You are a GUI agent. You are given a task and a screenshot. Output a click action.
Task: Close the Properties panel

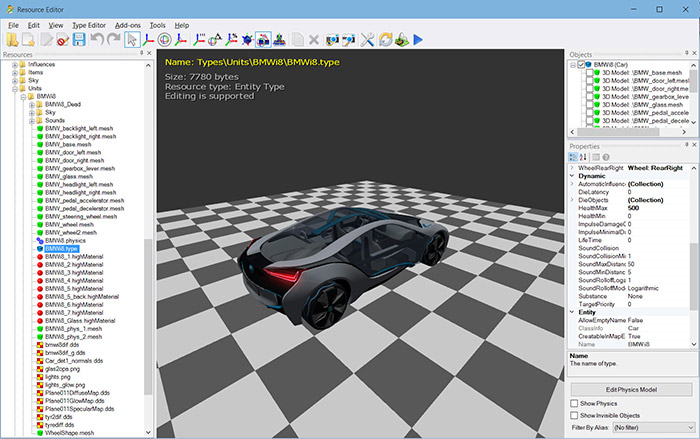pos(694,145)
